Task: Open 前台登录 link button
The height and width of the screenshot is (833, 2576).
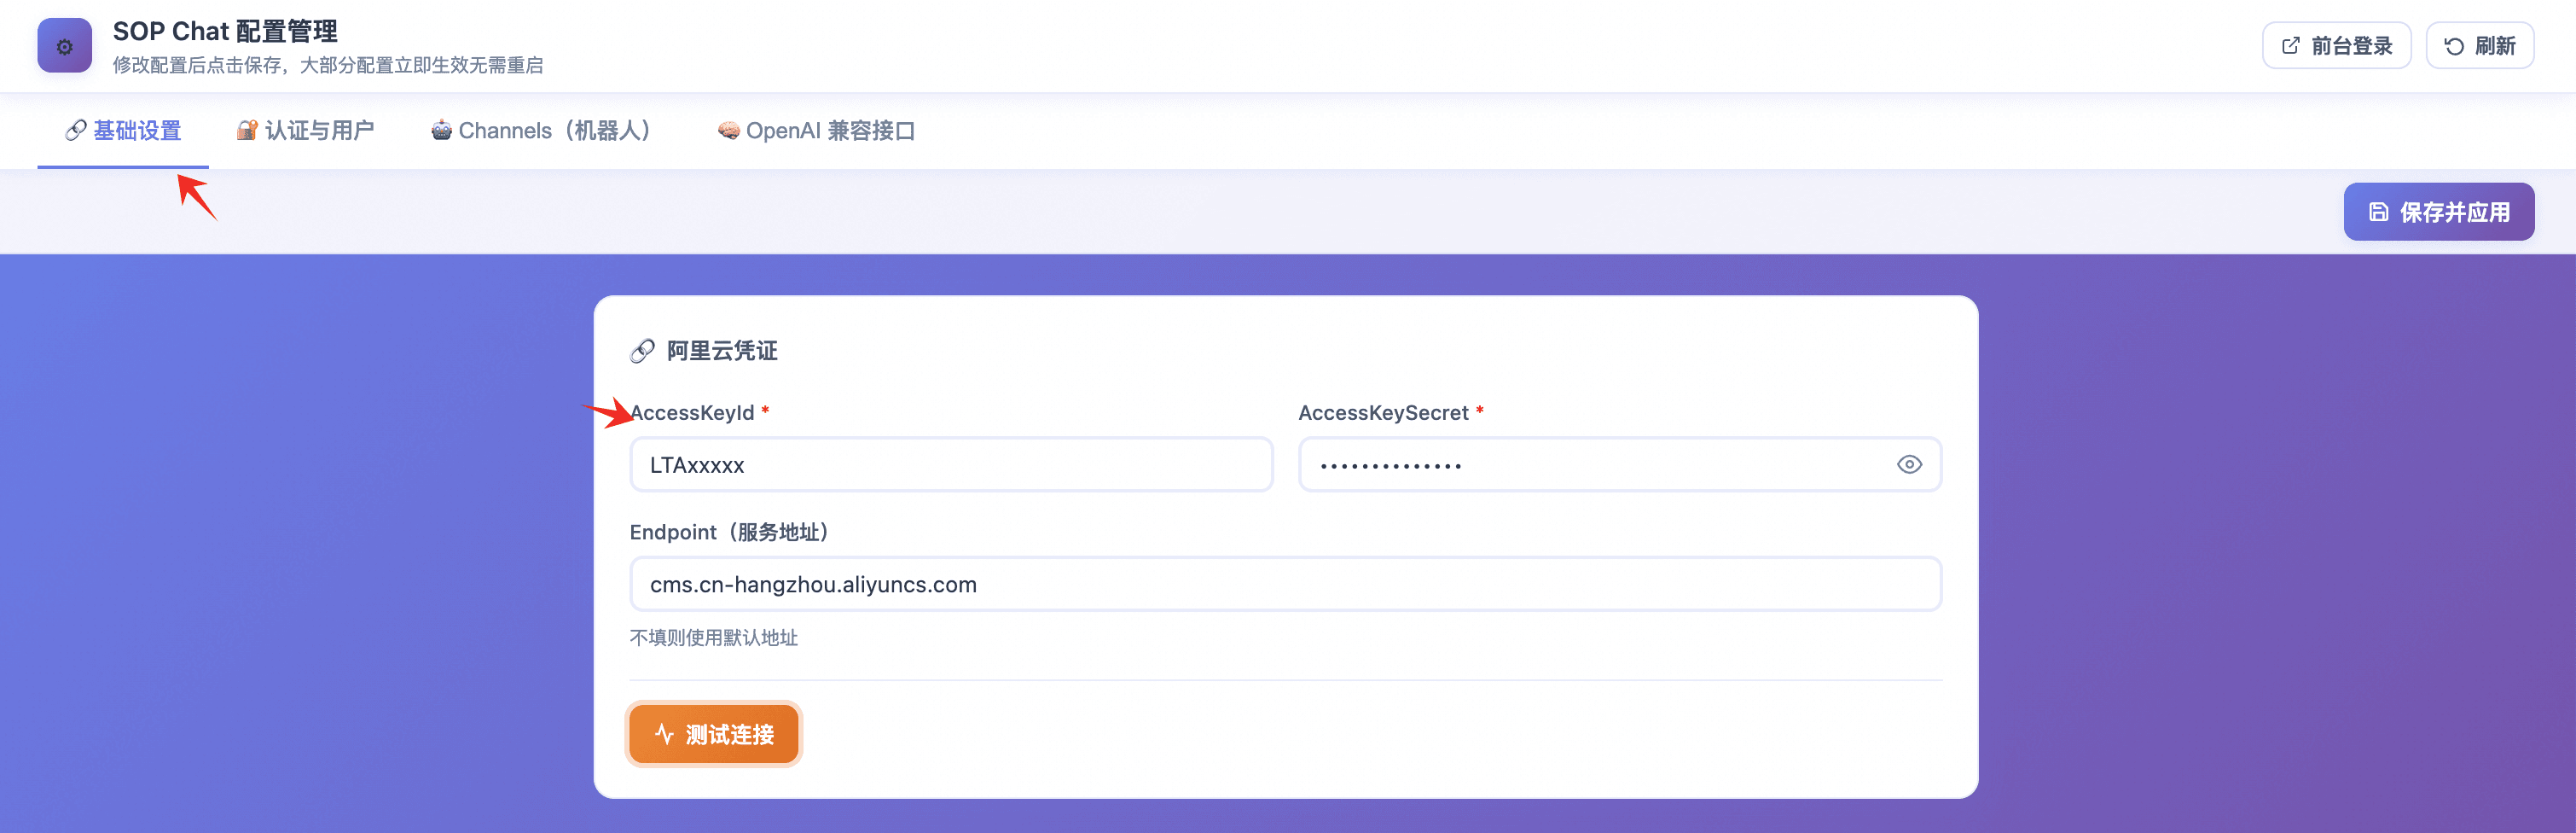Action: 2336,46
